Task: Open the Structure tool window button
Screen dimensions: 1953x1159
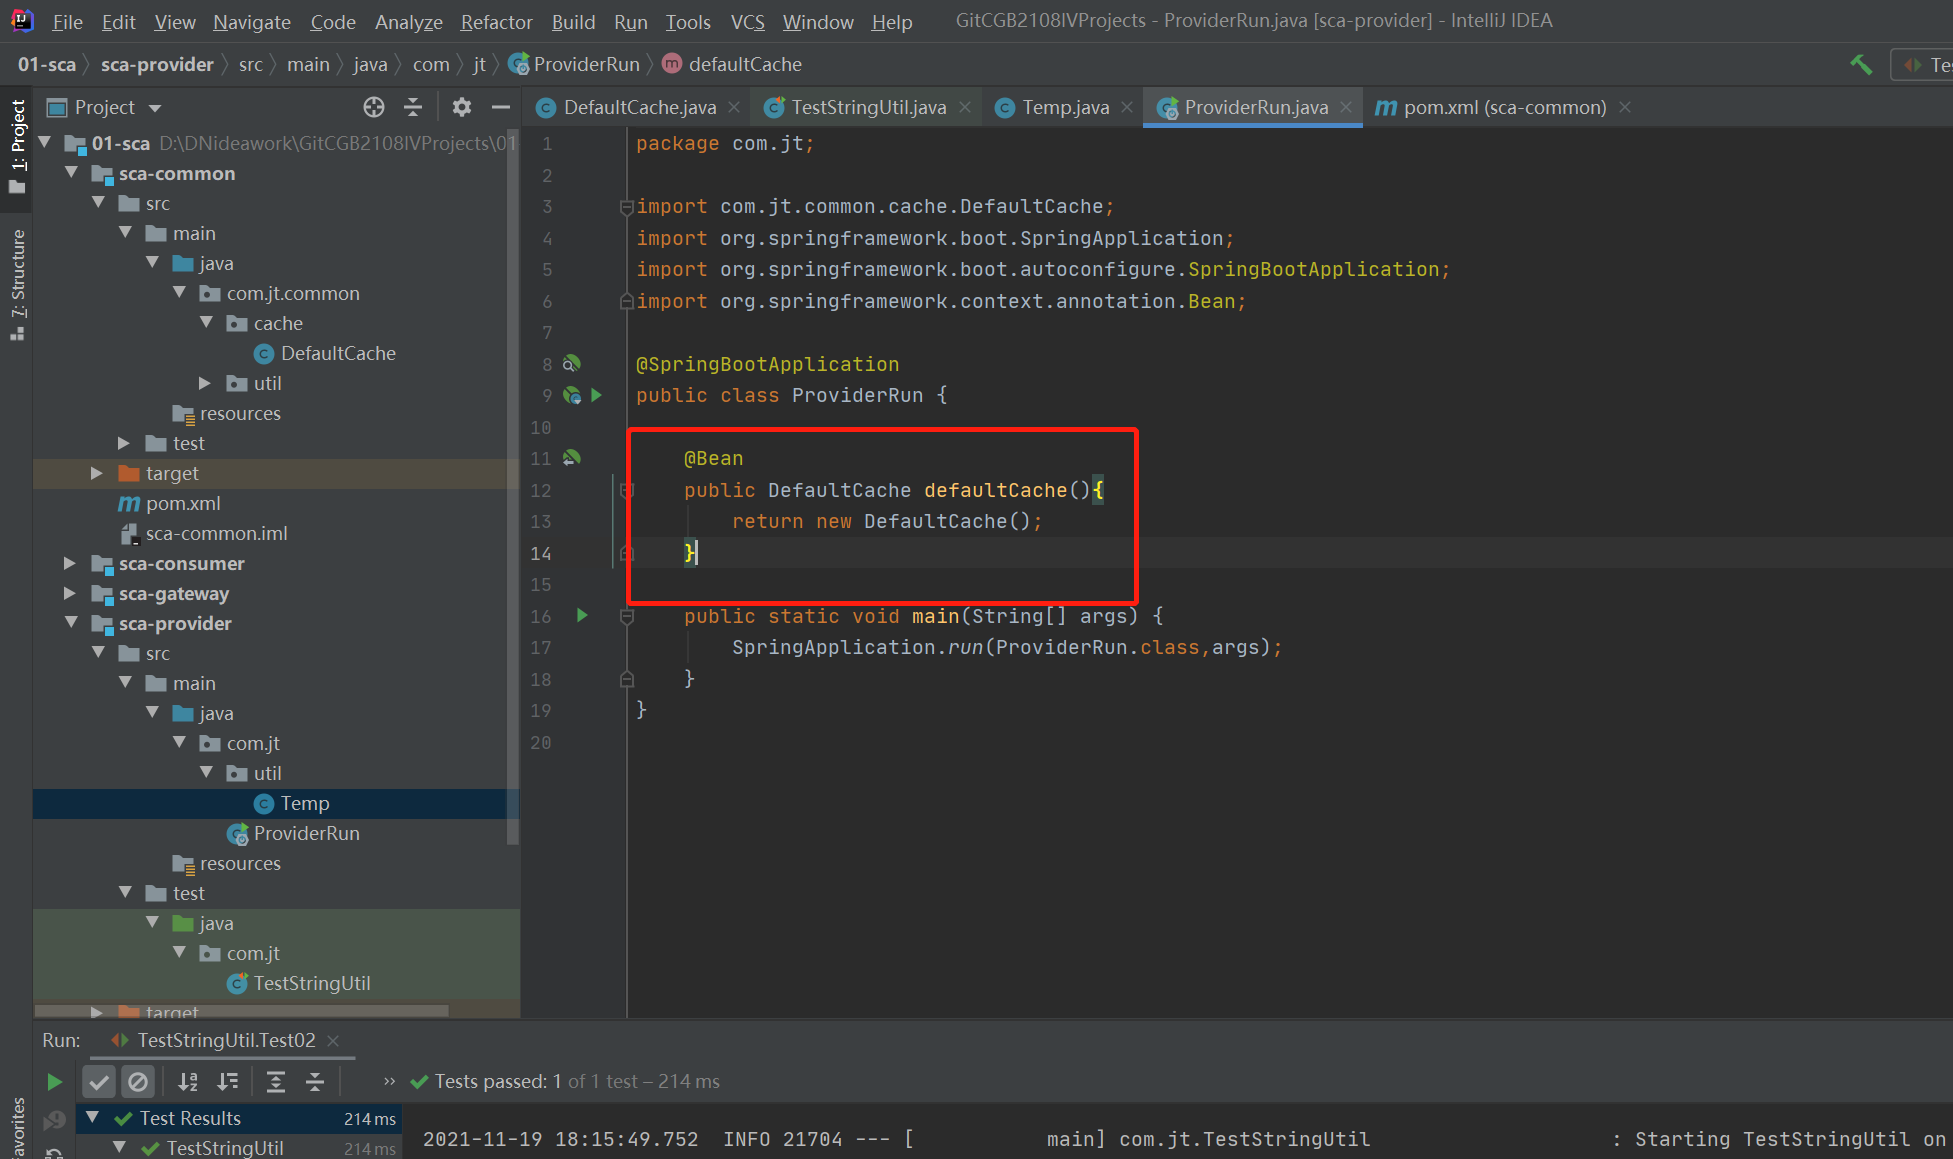Action: tap(17, 285)
